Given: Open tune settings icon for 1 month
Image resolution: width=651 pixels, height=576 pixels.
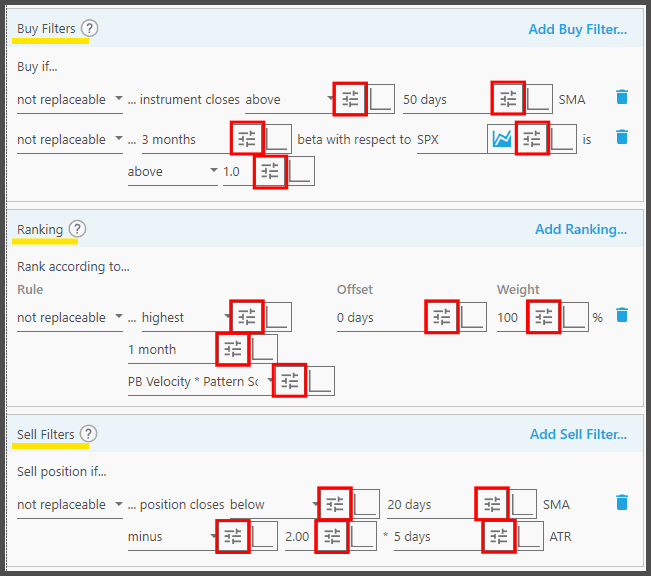Looking at the screenshot, I should [x=233, y=349].
